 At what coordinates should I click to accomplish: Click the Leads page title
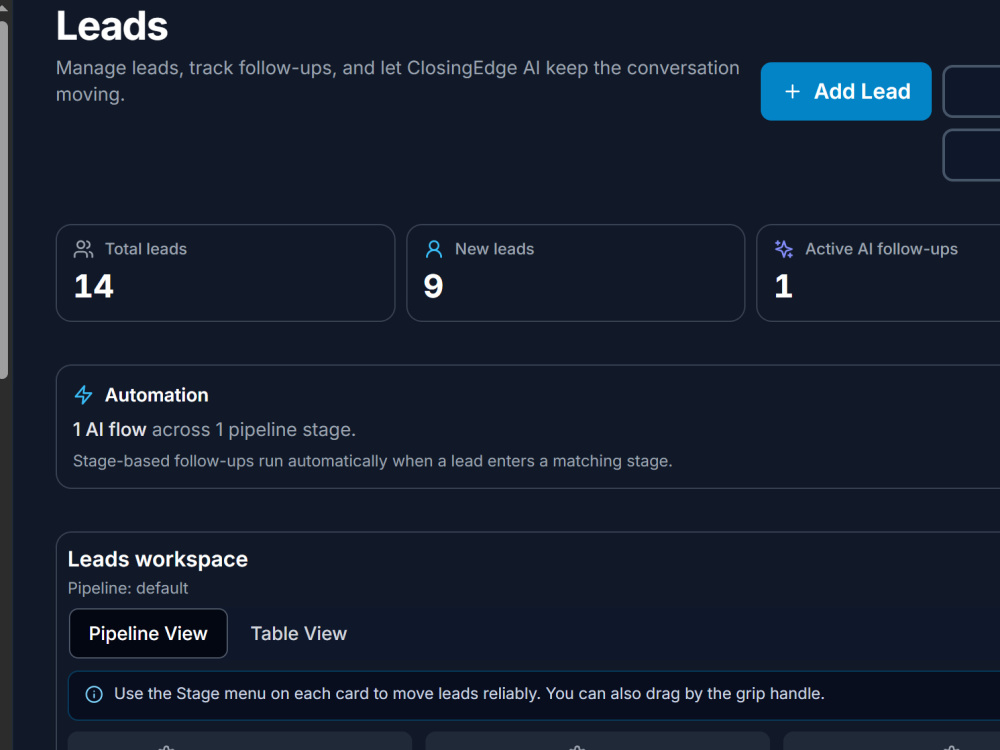click(x=112, y=26)
